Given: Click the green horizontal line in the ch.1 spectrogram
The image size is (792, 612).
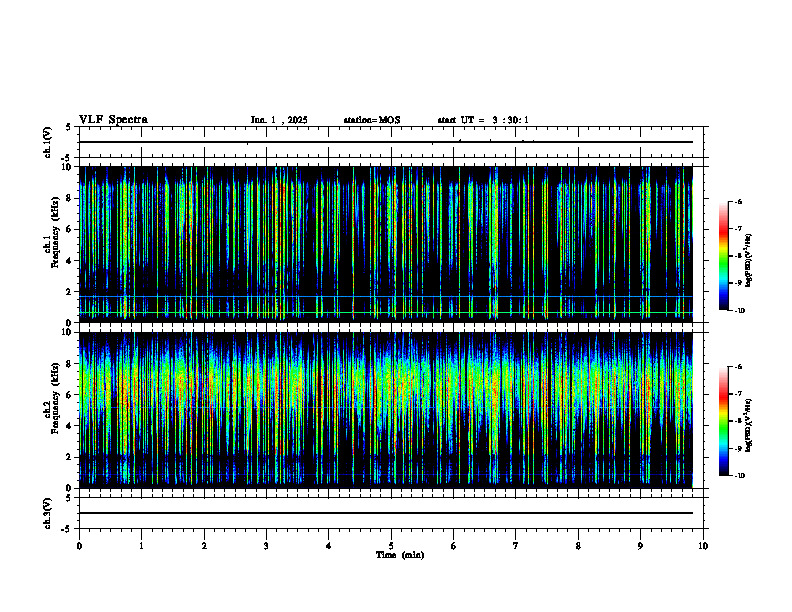Looking at the screenshot, I should point(386,313).
